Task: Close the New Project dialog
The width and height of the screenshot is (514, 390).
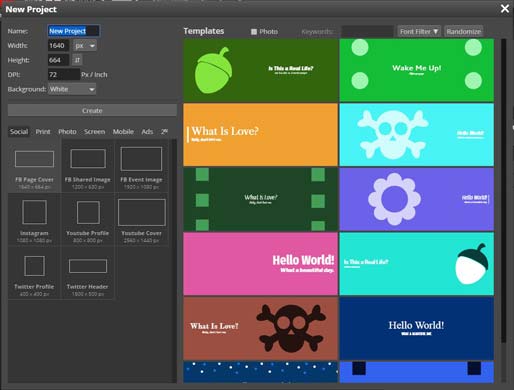Action: (505, 9)
